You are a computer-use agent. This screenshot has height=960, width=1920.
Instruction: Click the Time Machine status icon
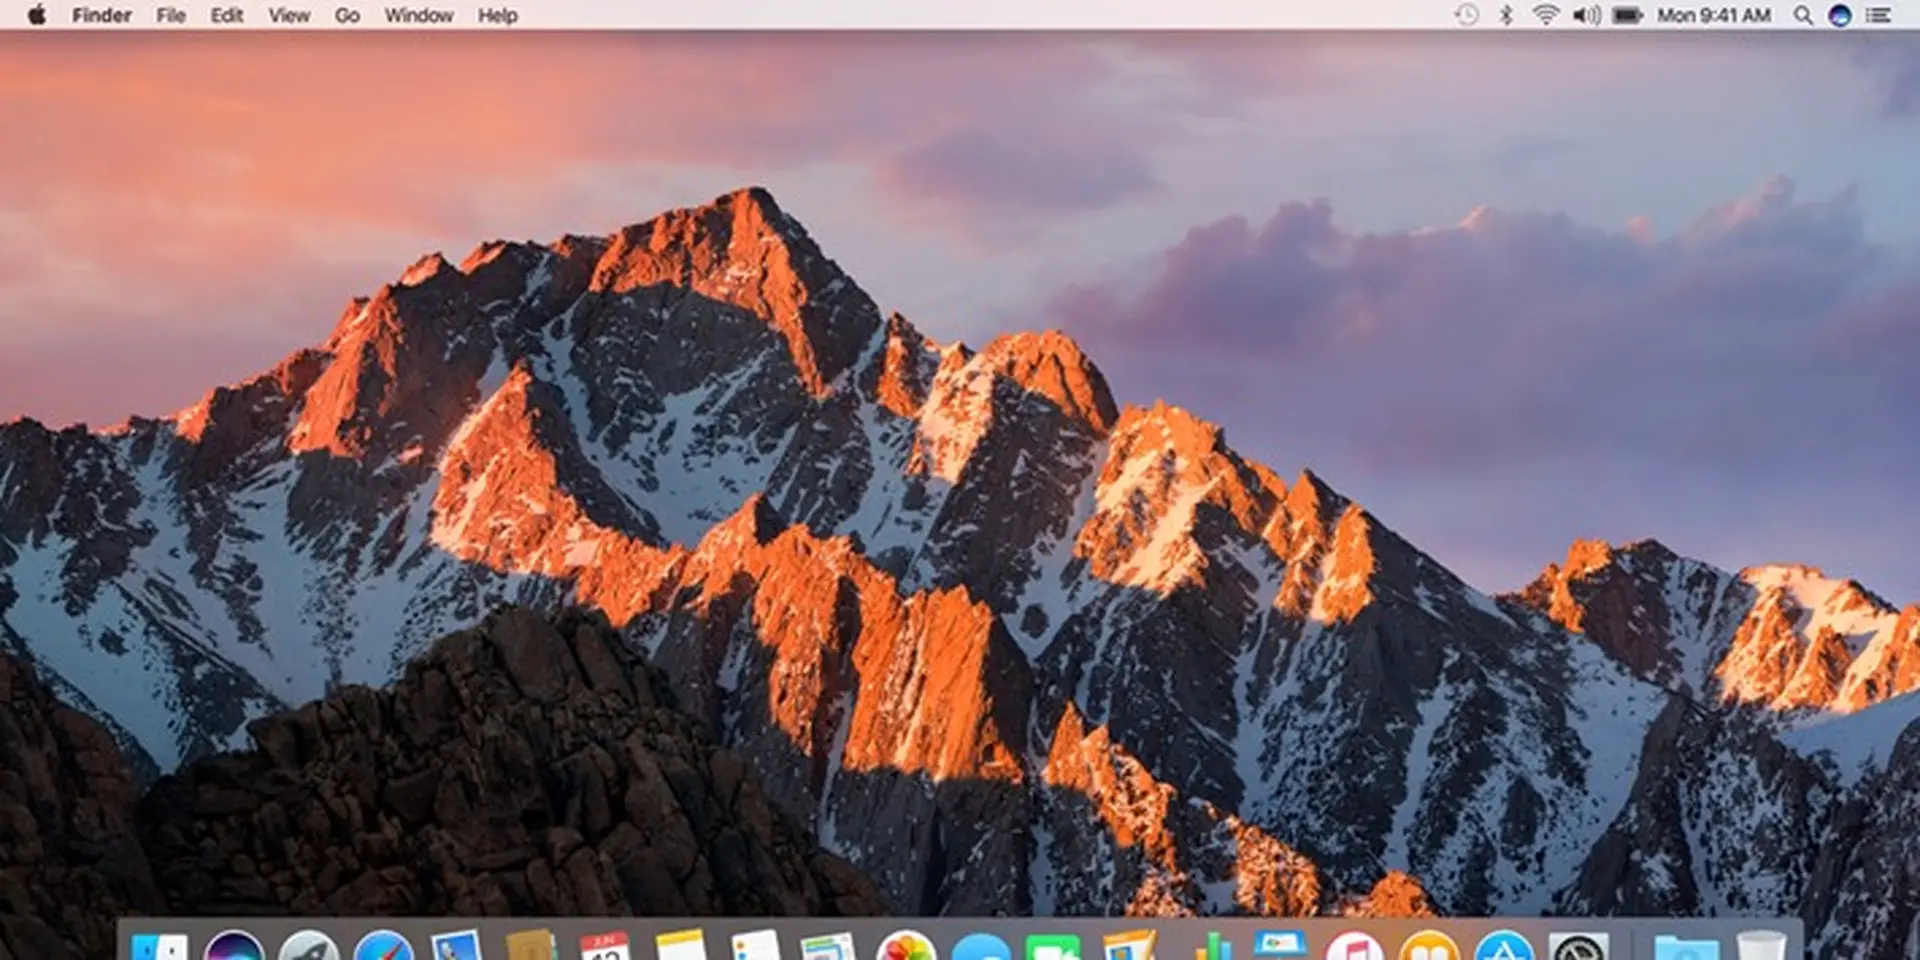pyautogui.click(x=1466, y=15)
